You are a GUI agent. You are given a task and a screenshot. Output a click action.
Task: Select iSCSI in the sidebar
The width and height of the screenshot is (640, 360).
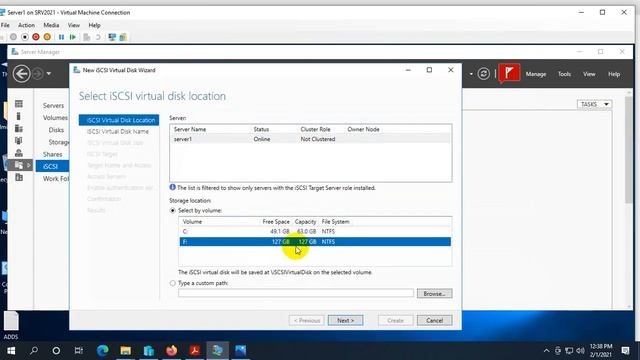(x=52, y=166)
